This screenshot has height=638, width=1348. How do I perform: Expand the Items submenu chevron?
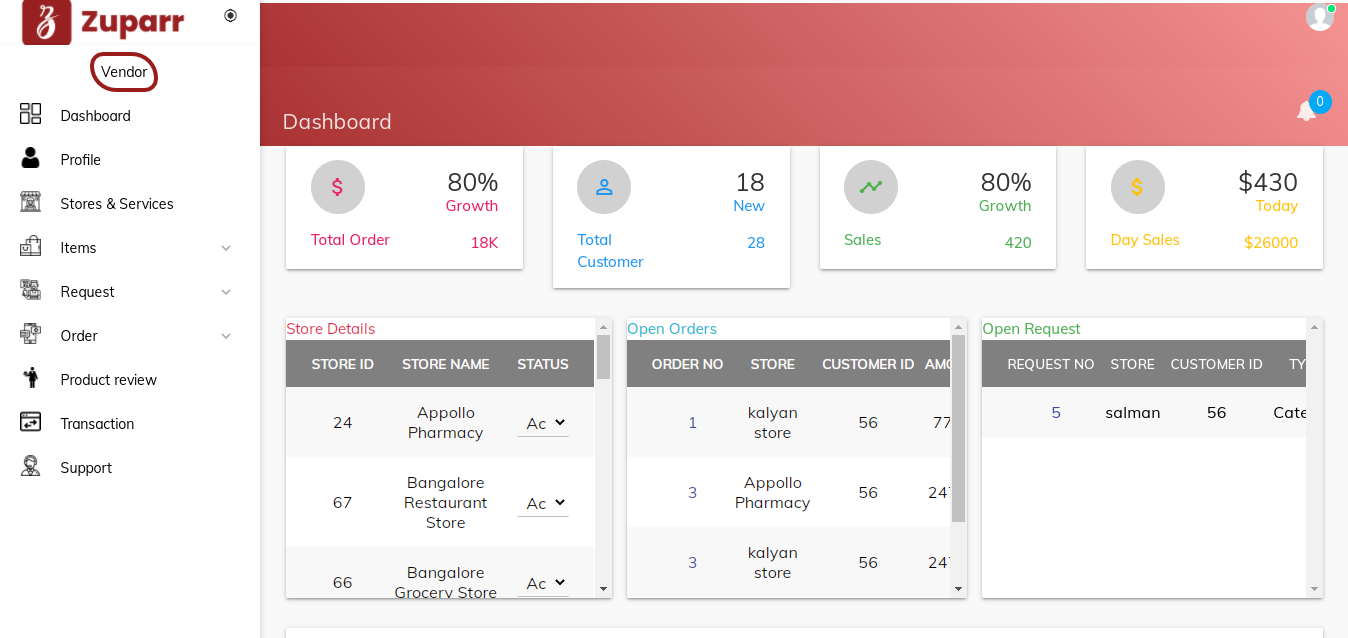[x=226, y=248]
